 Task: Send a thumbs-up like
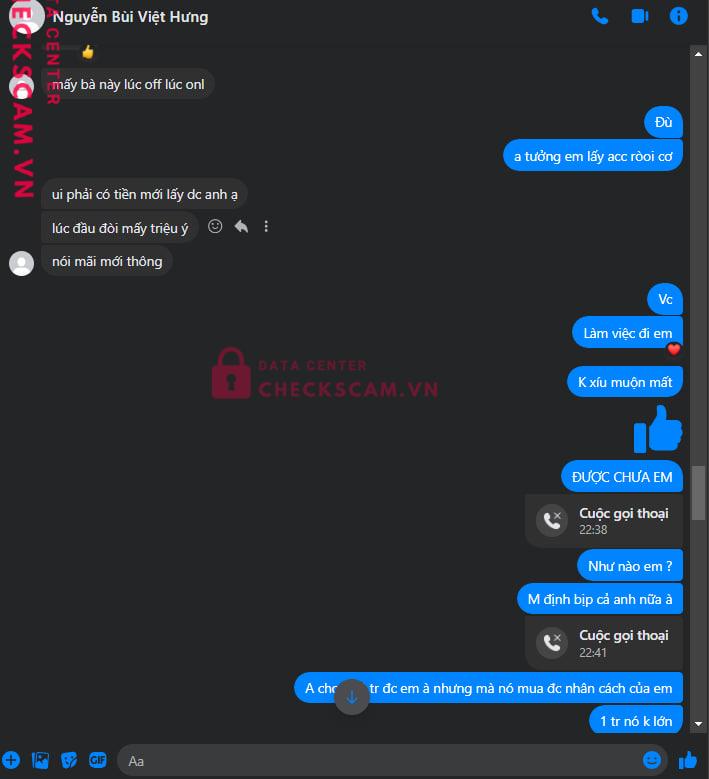(x=688, y=760)
